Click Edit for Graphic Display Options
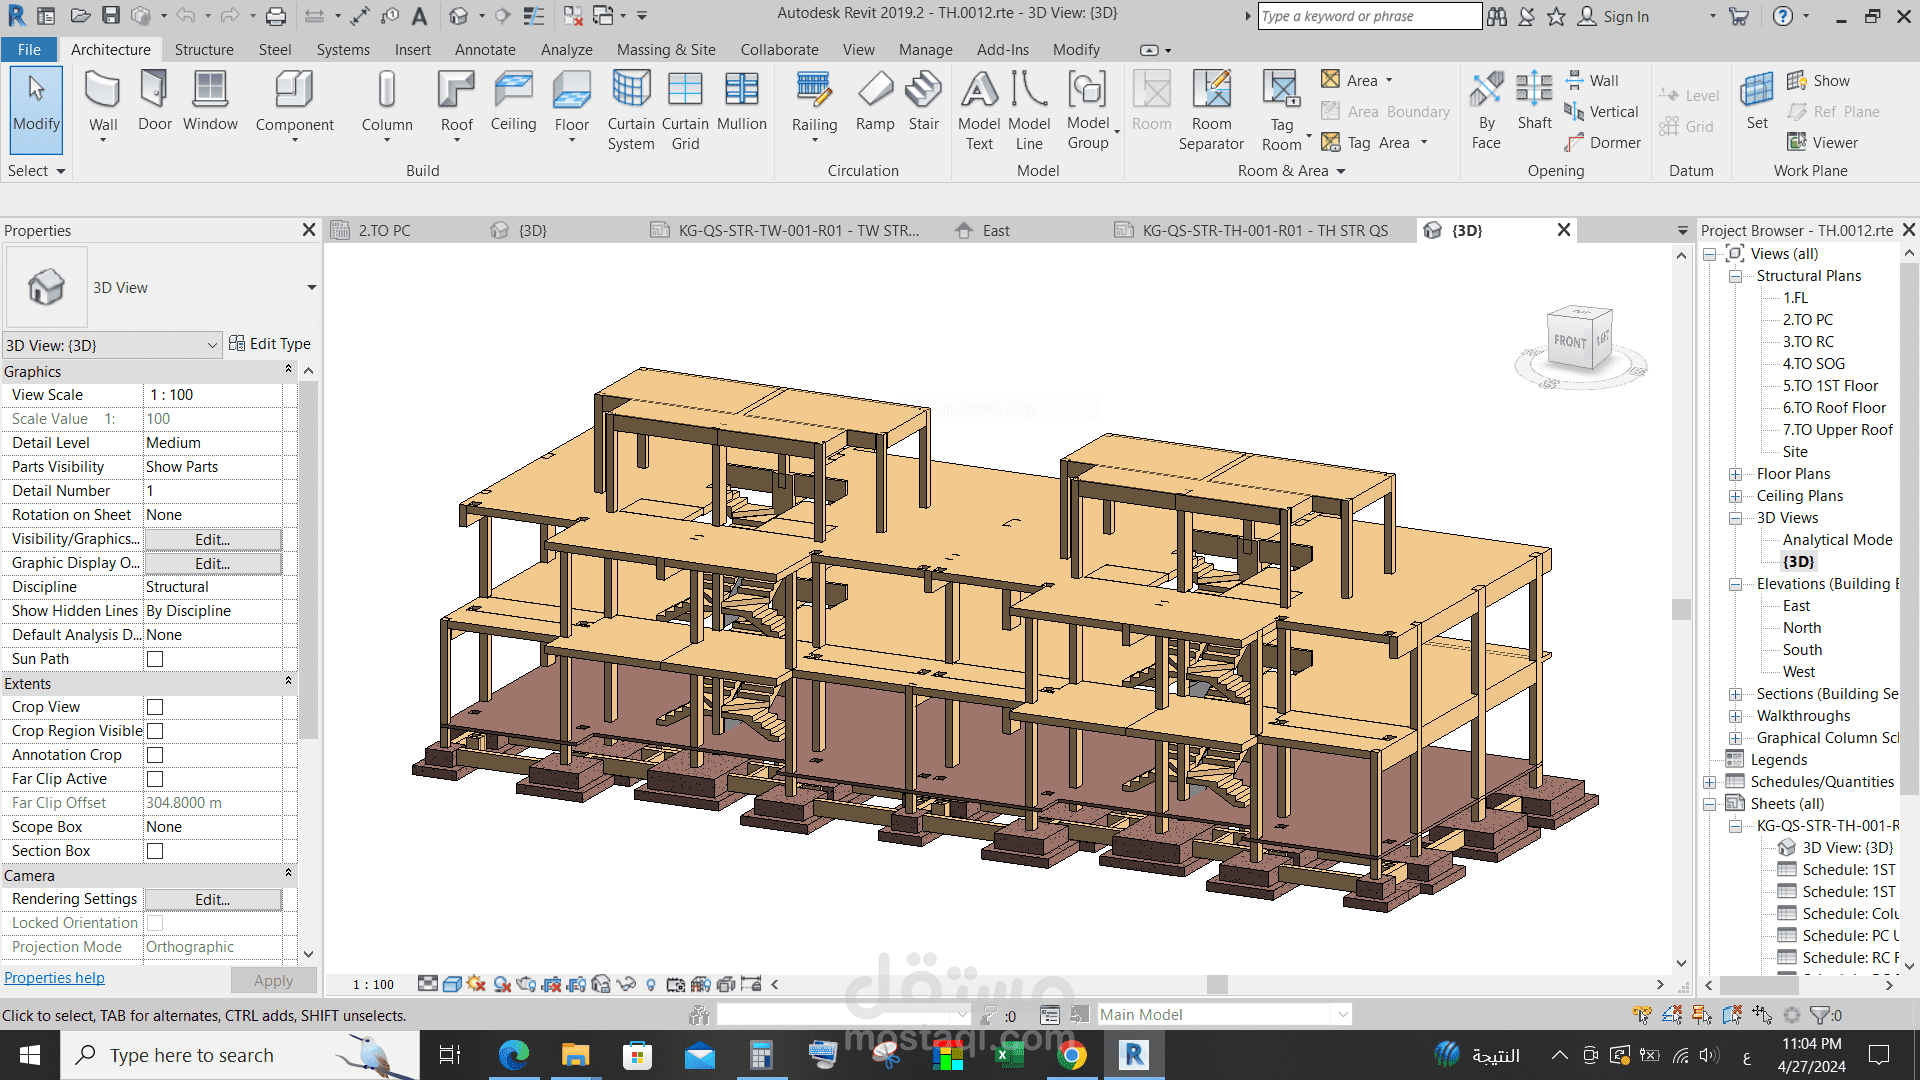This screenshot has width=1920, height=1080. pos(212,563)
